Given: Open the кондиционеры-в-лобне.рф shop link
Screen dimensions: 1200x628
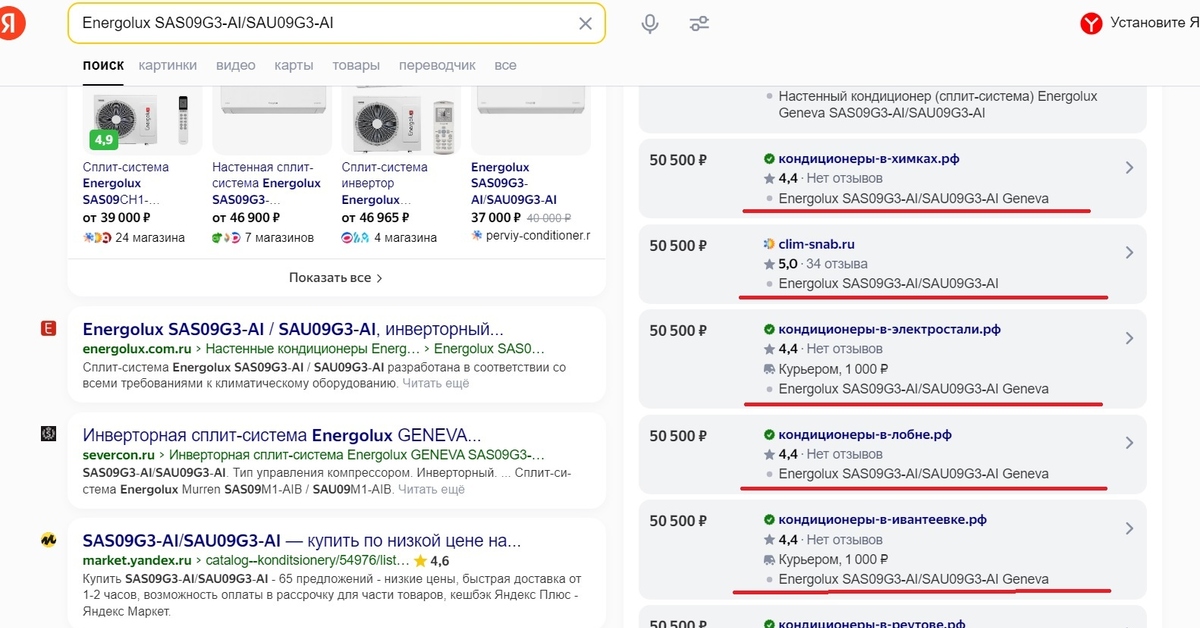Looking at the screenshot, I should pyautogui.click(x=865, y=435).
